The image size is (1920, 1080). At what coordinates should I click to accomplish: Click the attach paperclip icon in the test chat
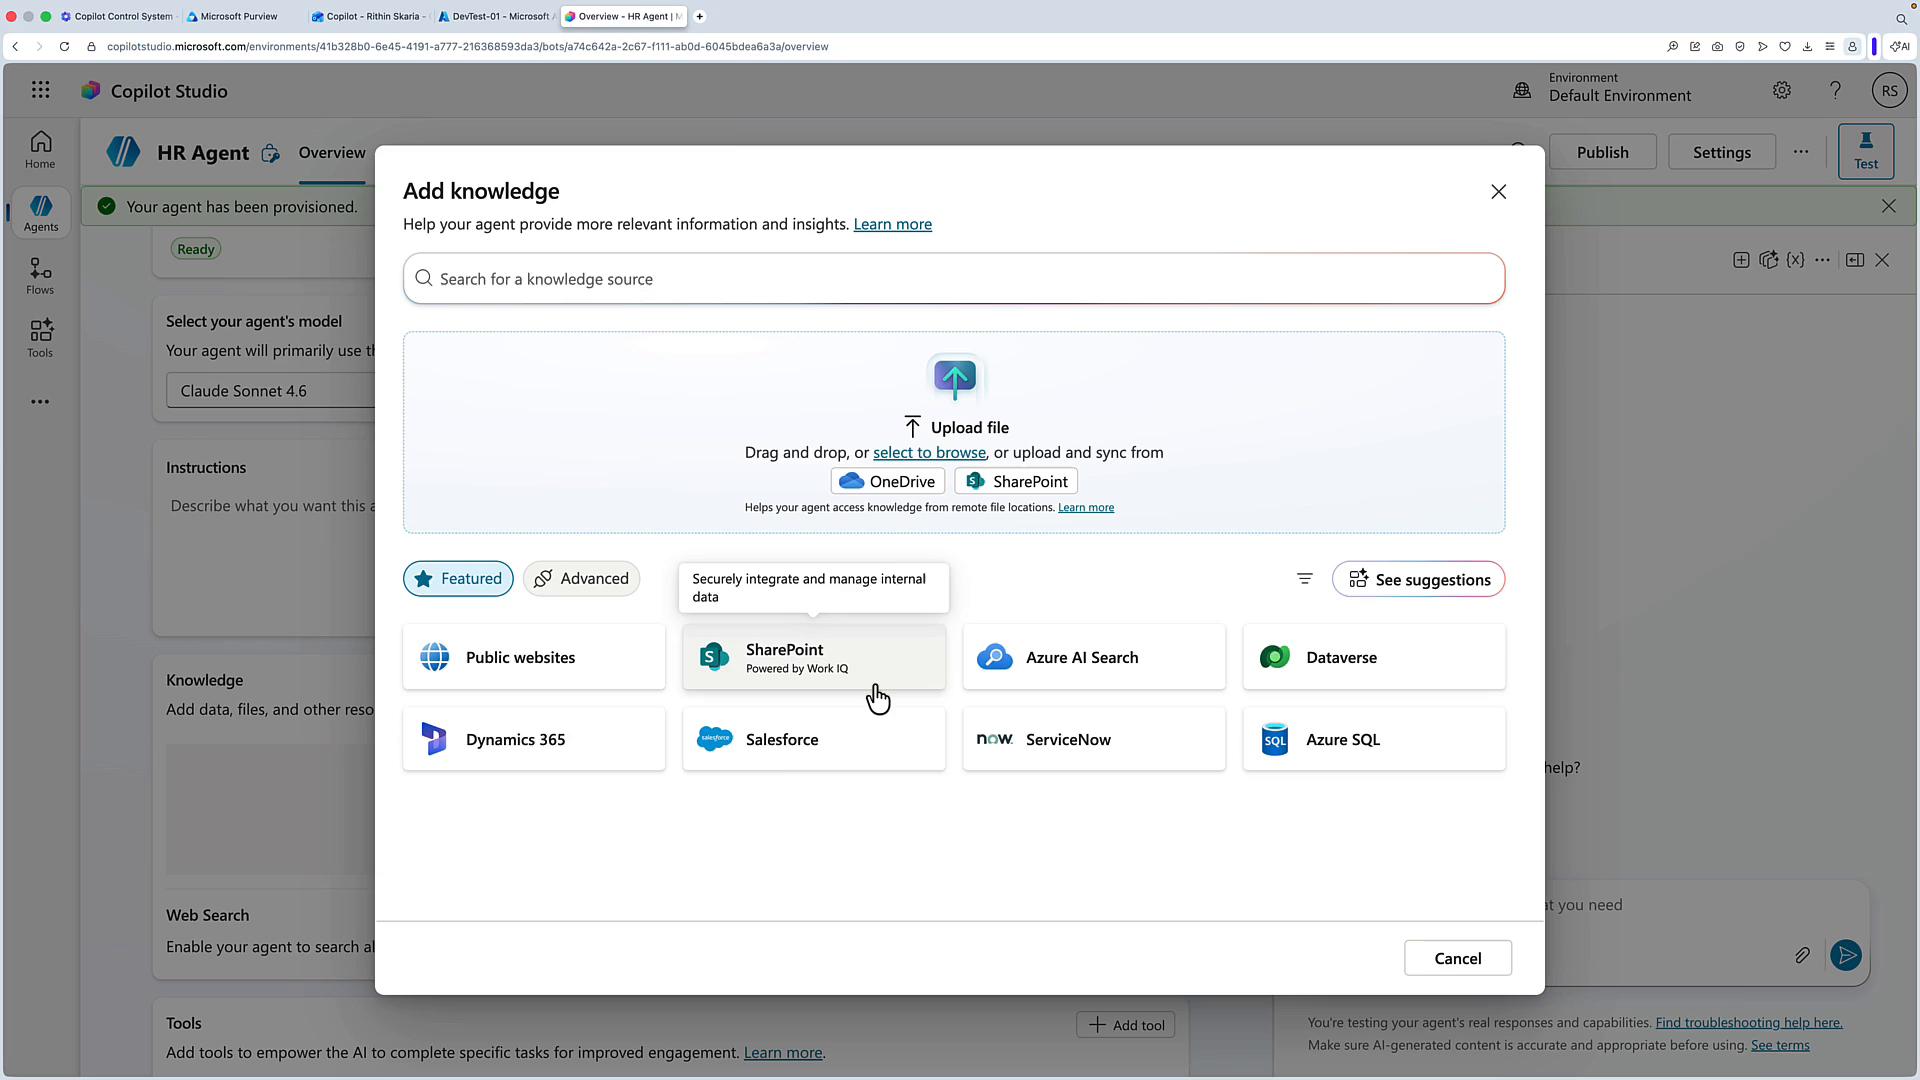[1802, 955]
